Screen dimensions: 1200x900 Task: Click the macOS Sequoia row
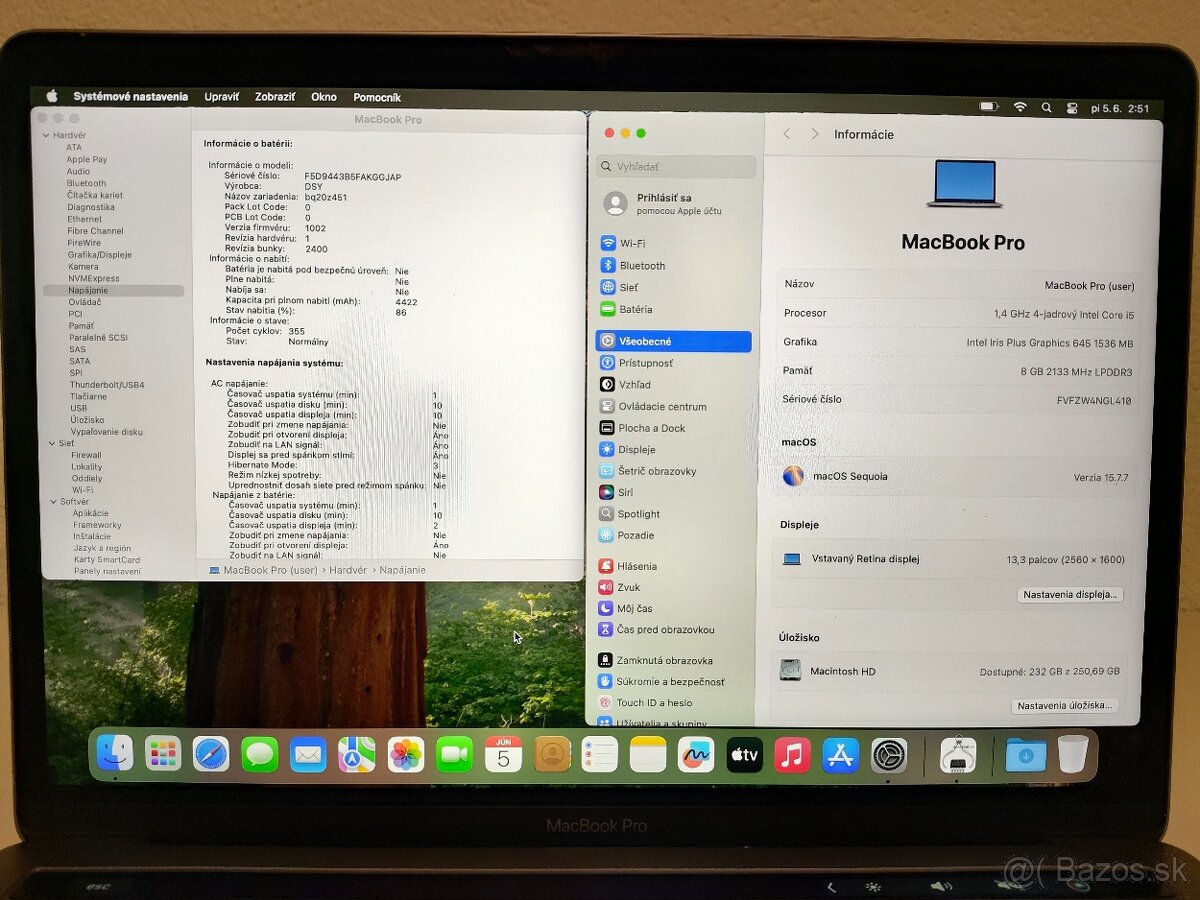point(956,477)
